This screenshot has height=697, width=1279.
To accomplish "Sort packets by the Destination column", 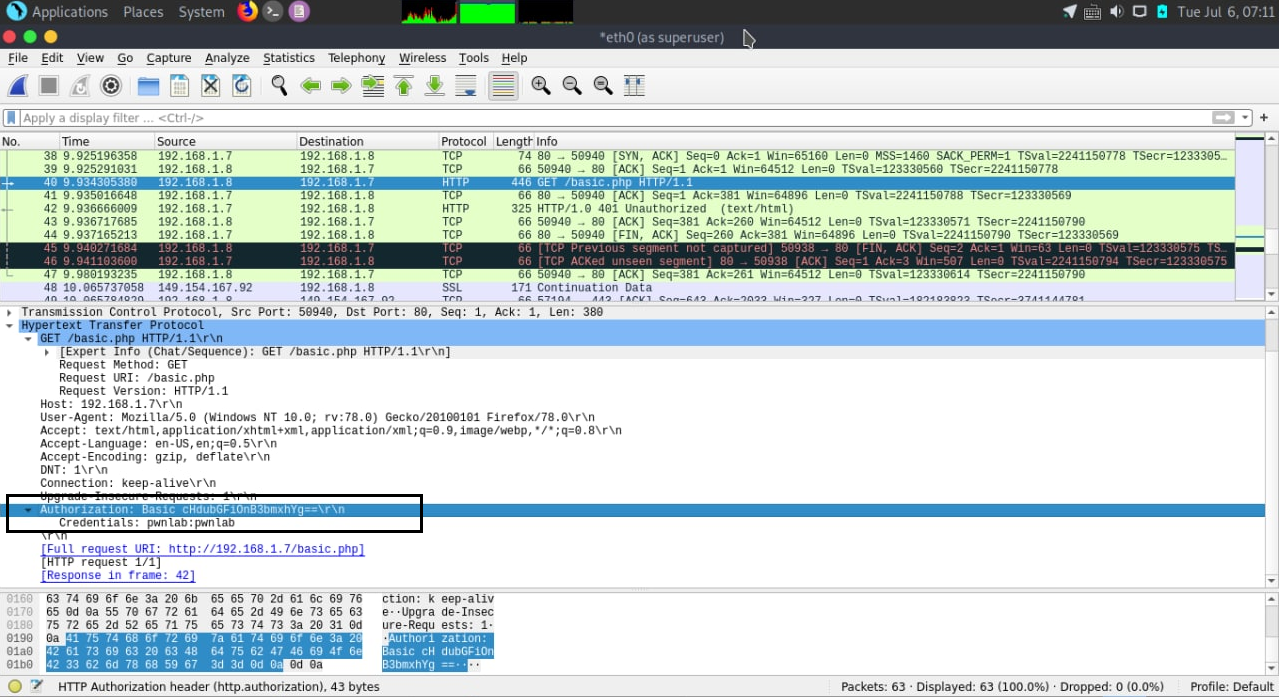I will coord(367,141).
